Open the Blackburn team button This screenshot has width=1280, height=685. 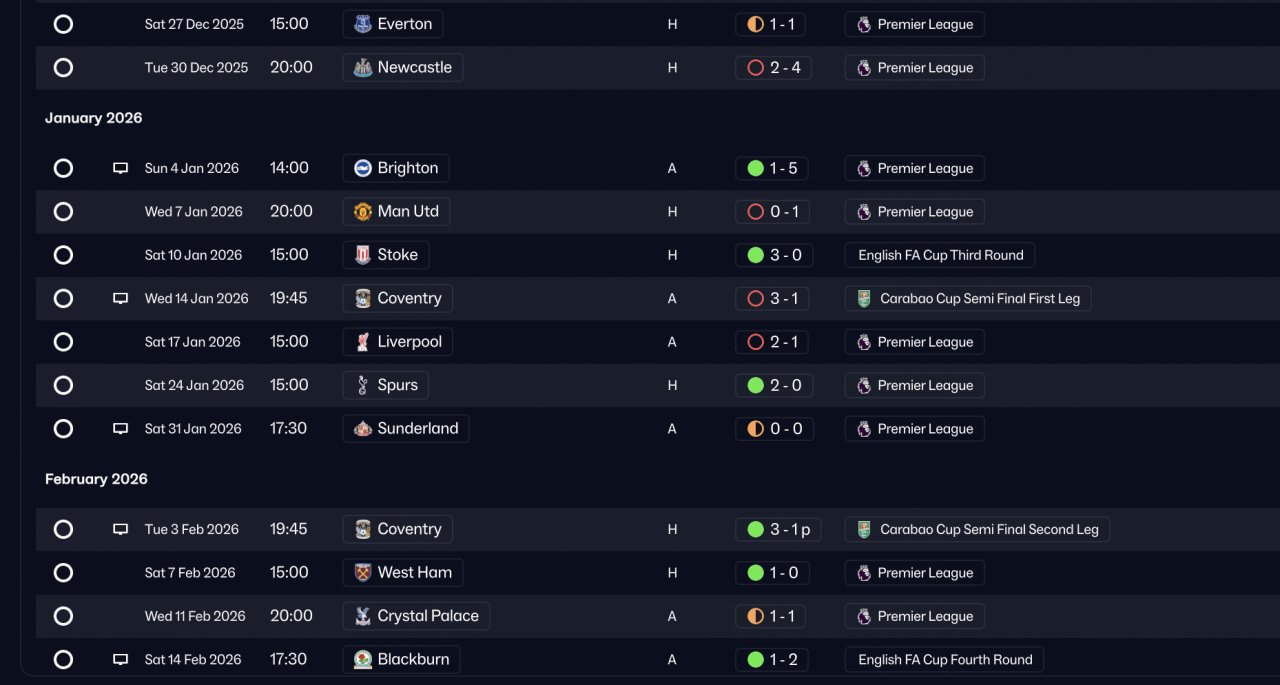point(402,659)
